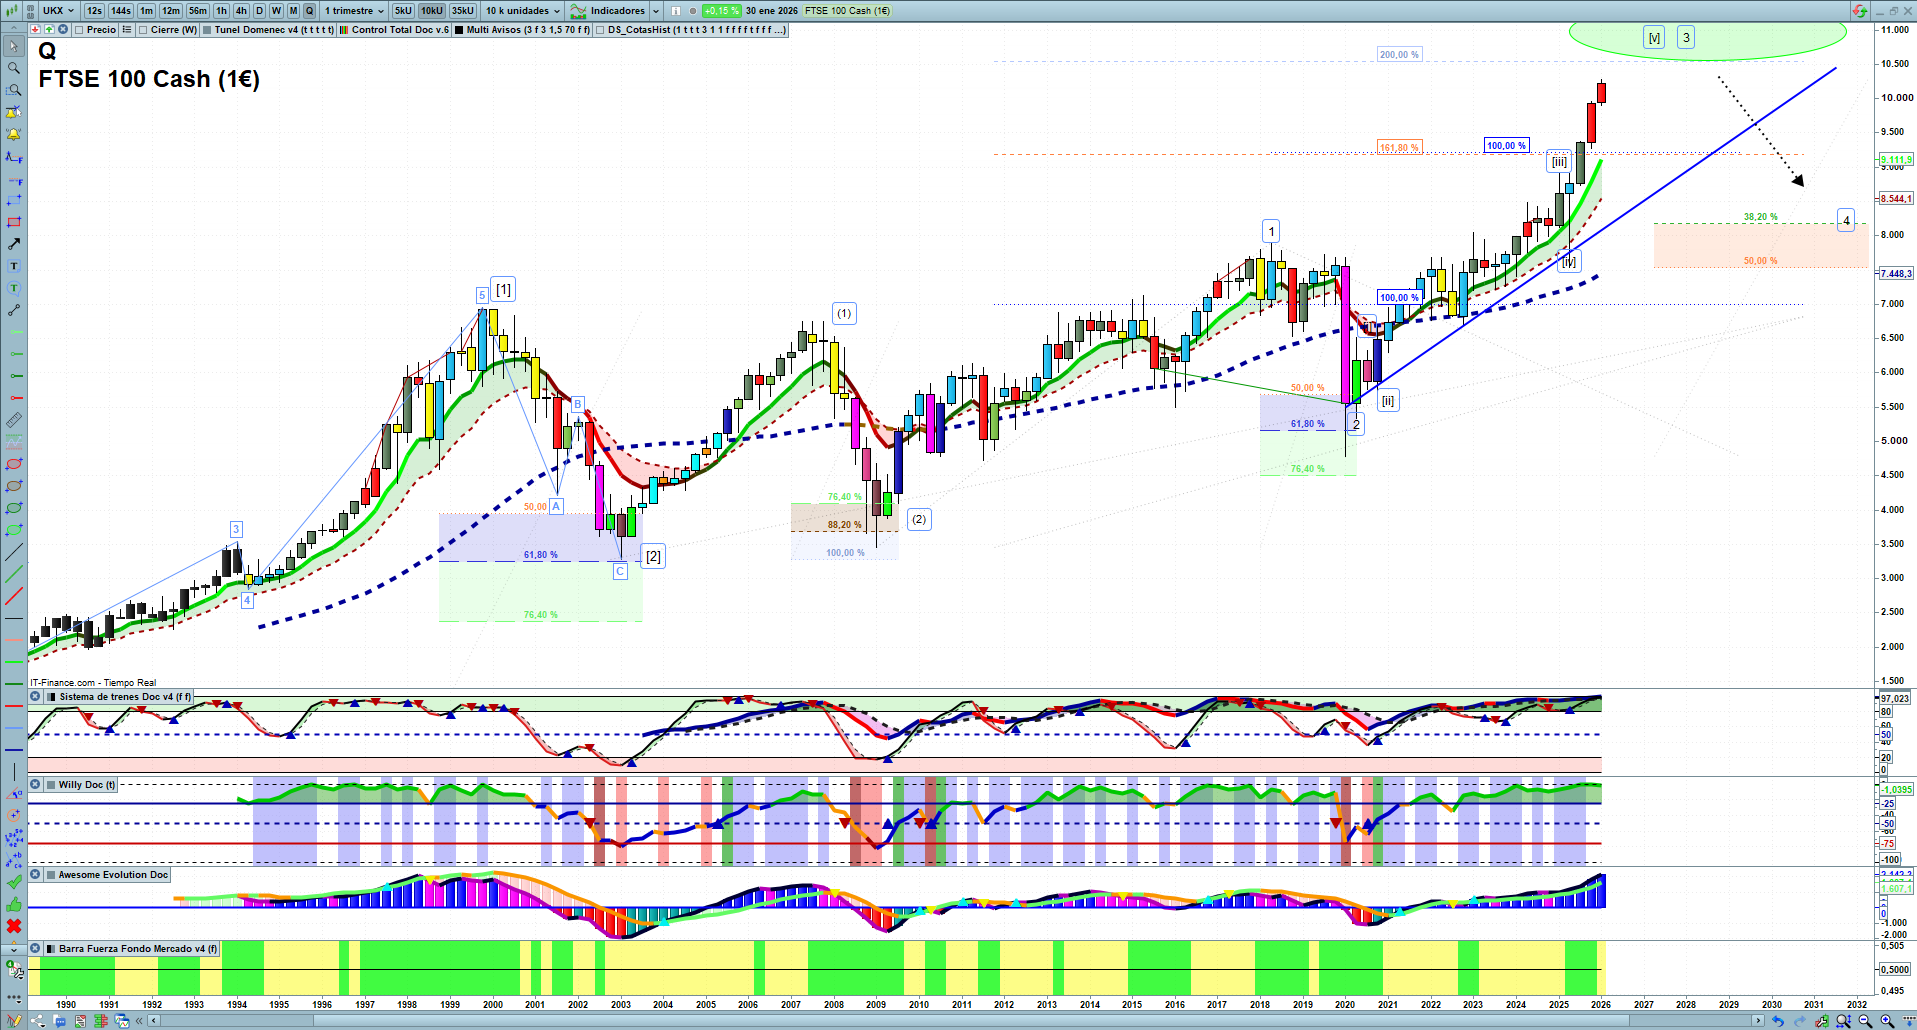This screenshot has height=1030, width=1917.
Task: Click the 10kU units button
Action: (x=432, y=11)
